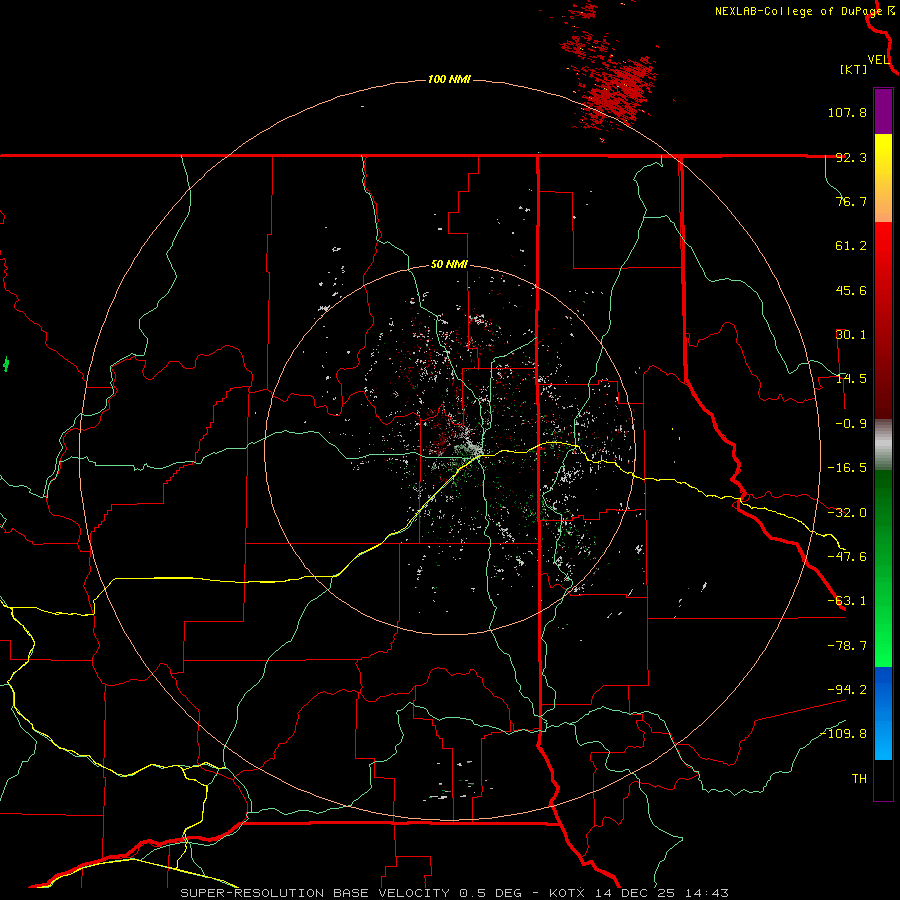900x900 pixels.
Task: Click the 107.8 legend value
Action: tap(847, 112)
